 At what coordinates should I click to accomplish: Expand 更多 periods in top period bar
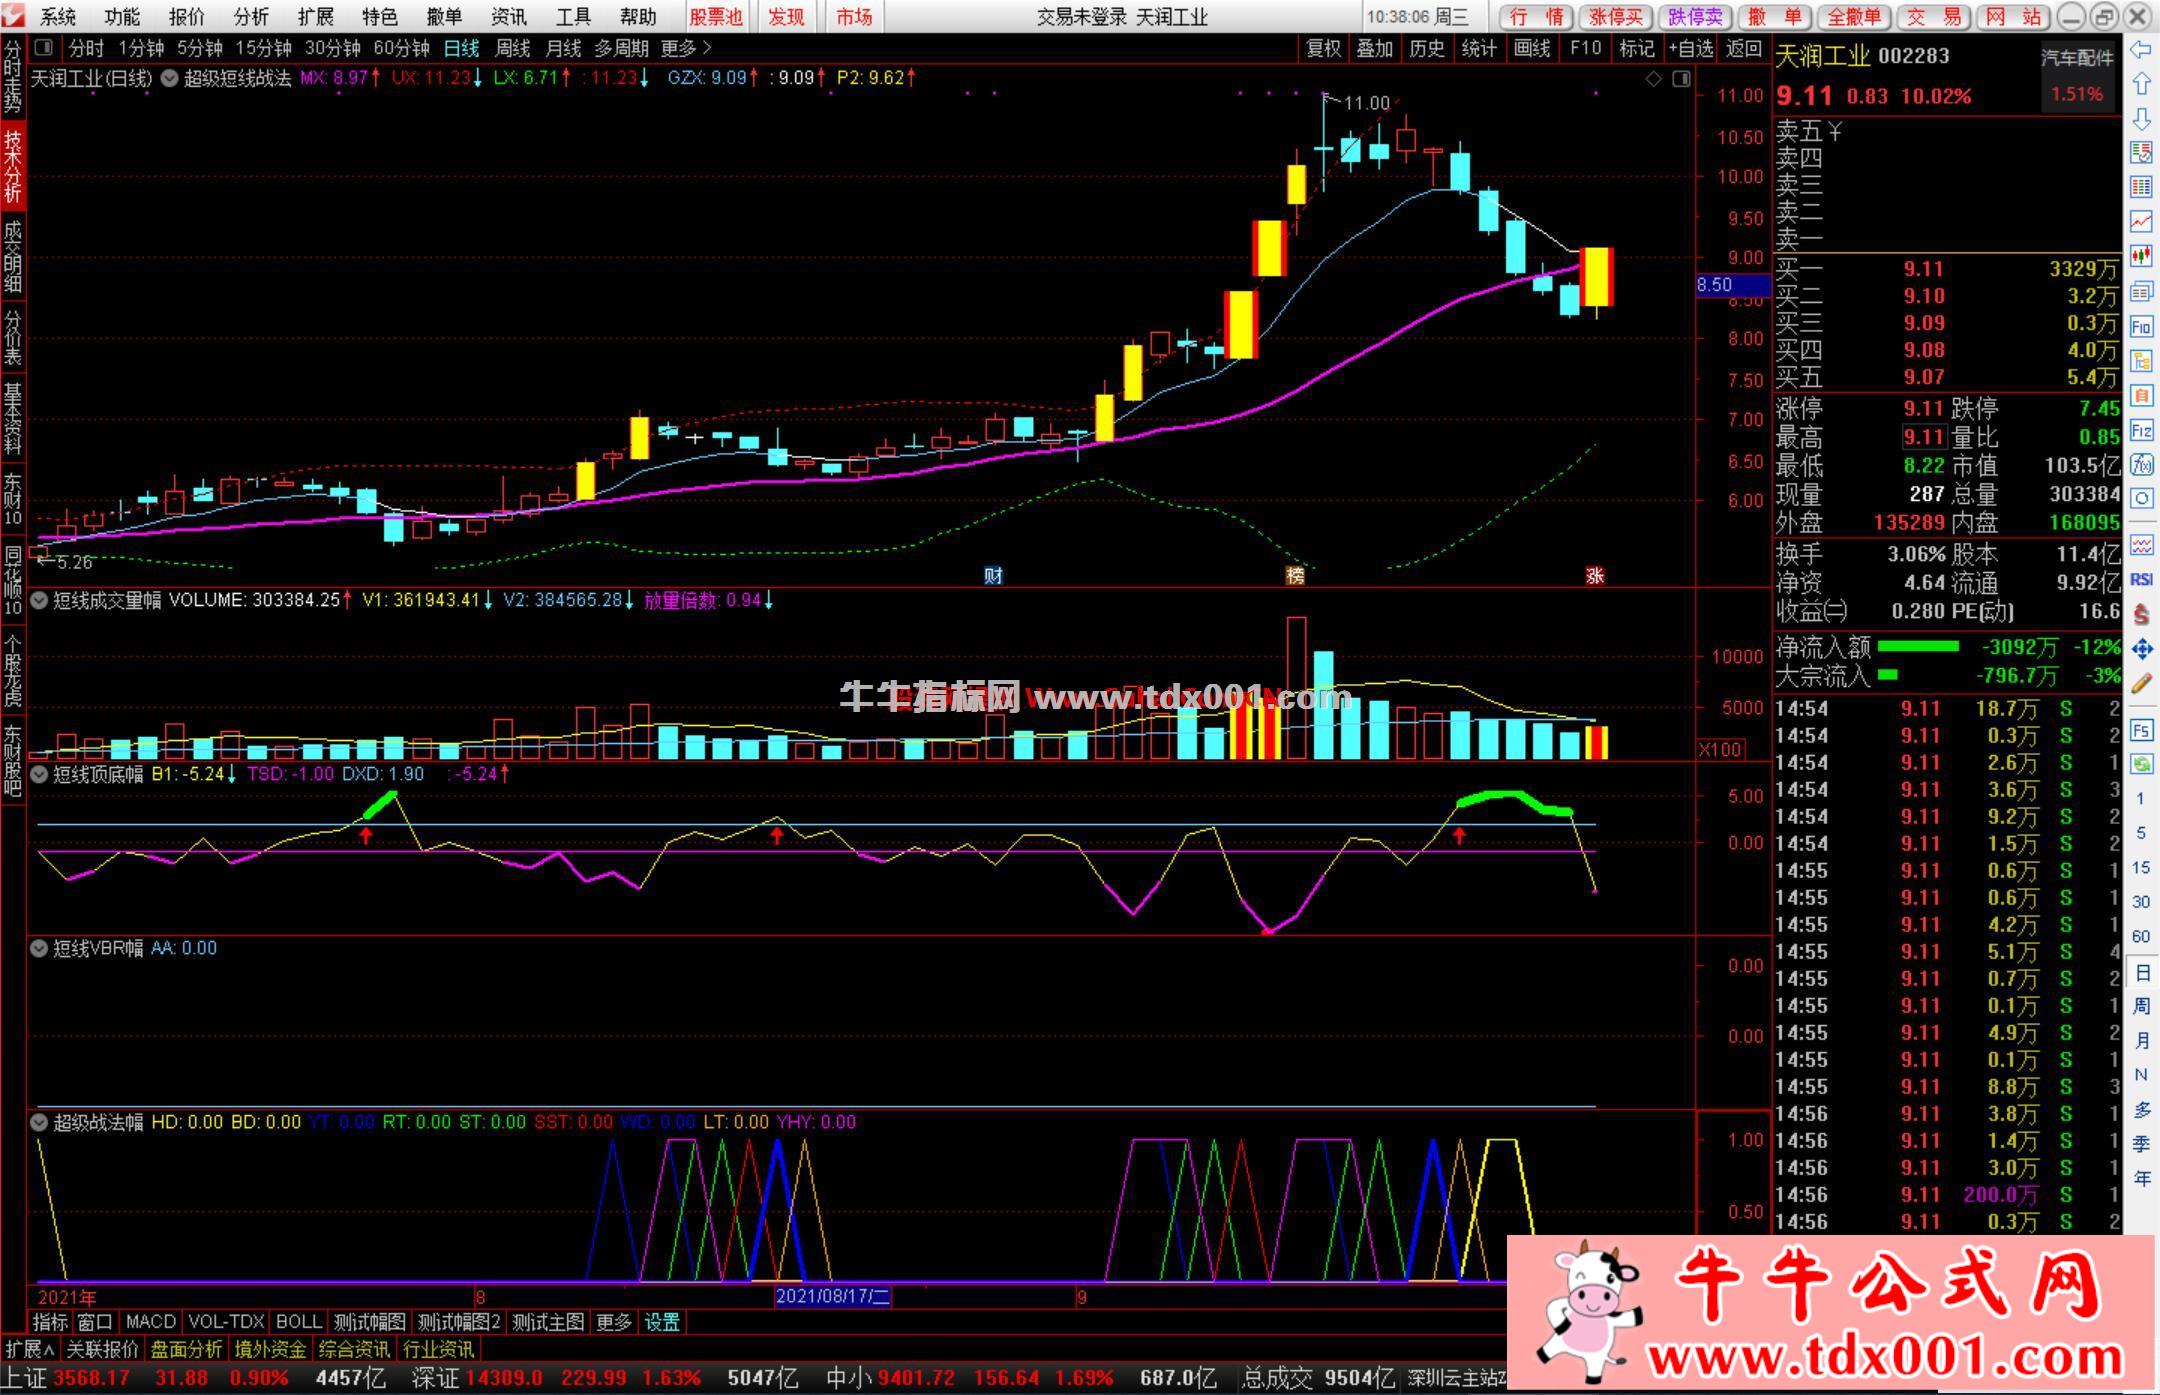(x=686, y=48)
